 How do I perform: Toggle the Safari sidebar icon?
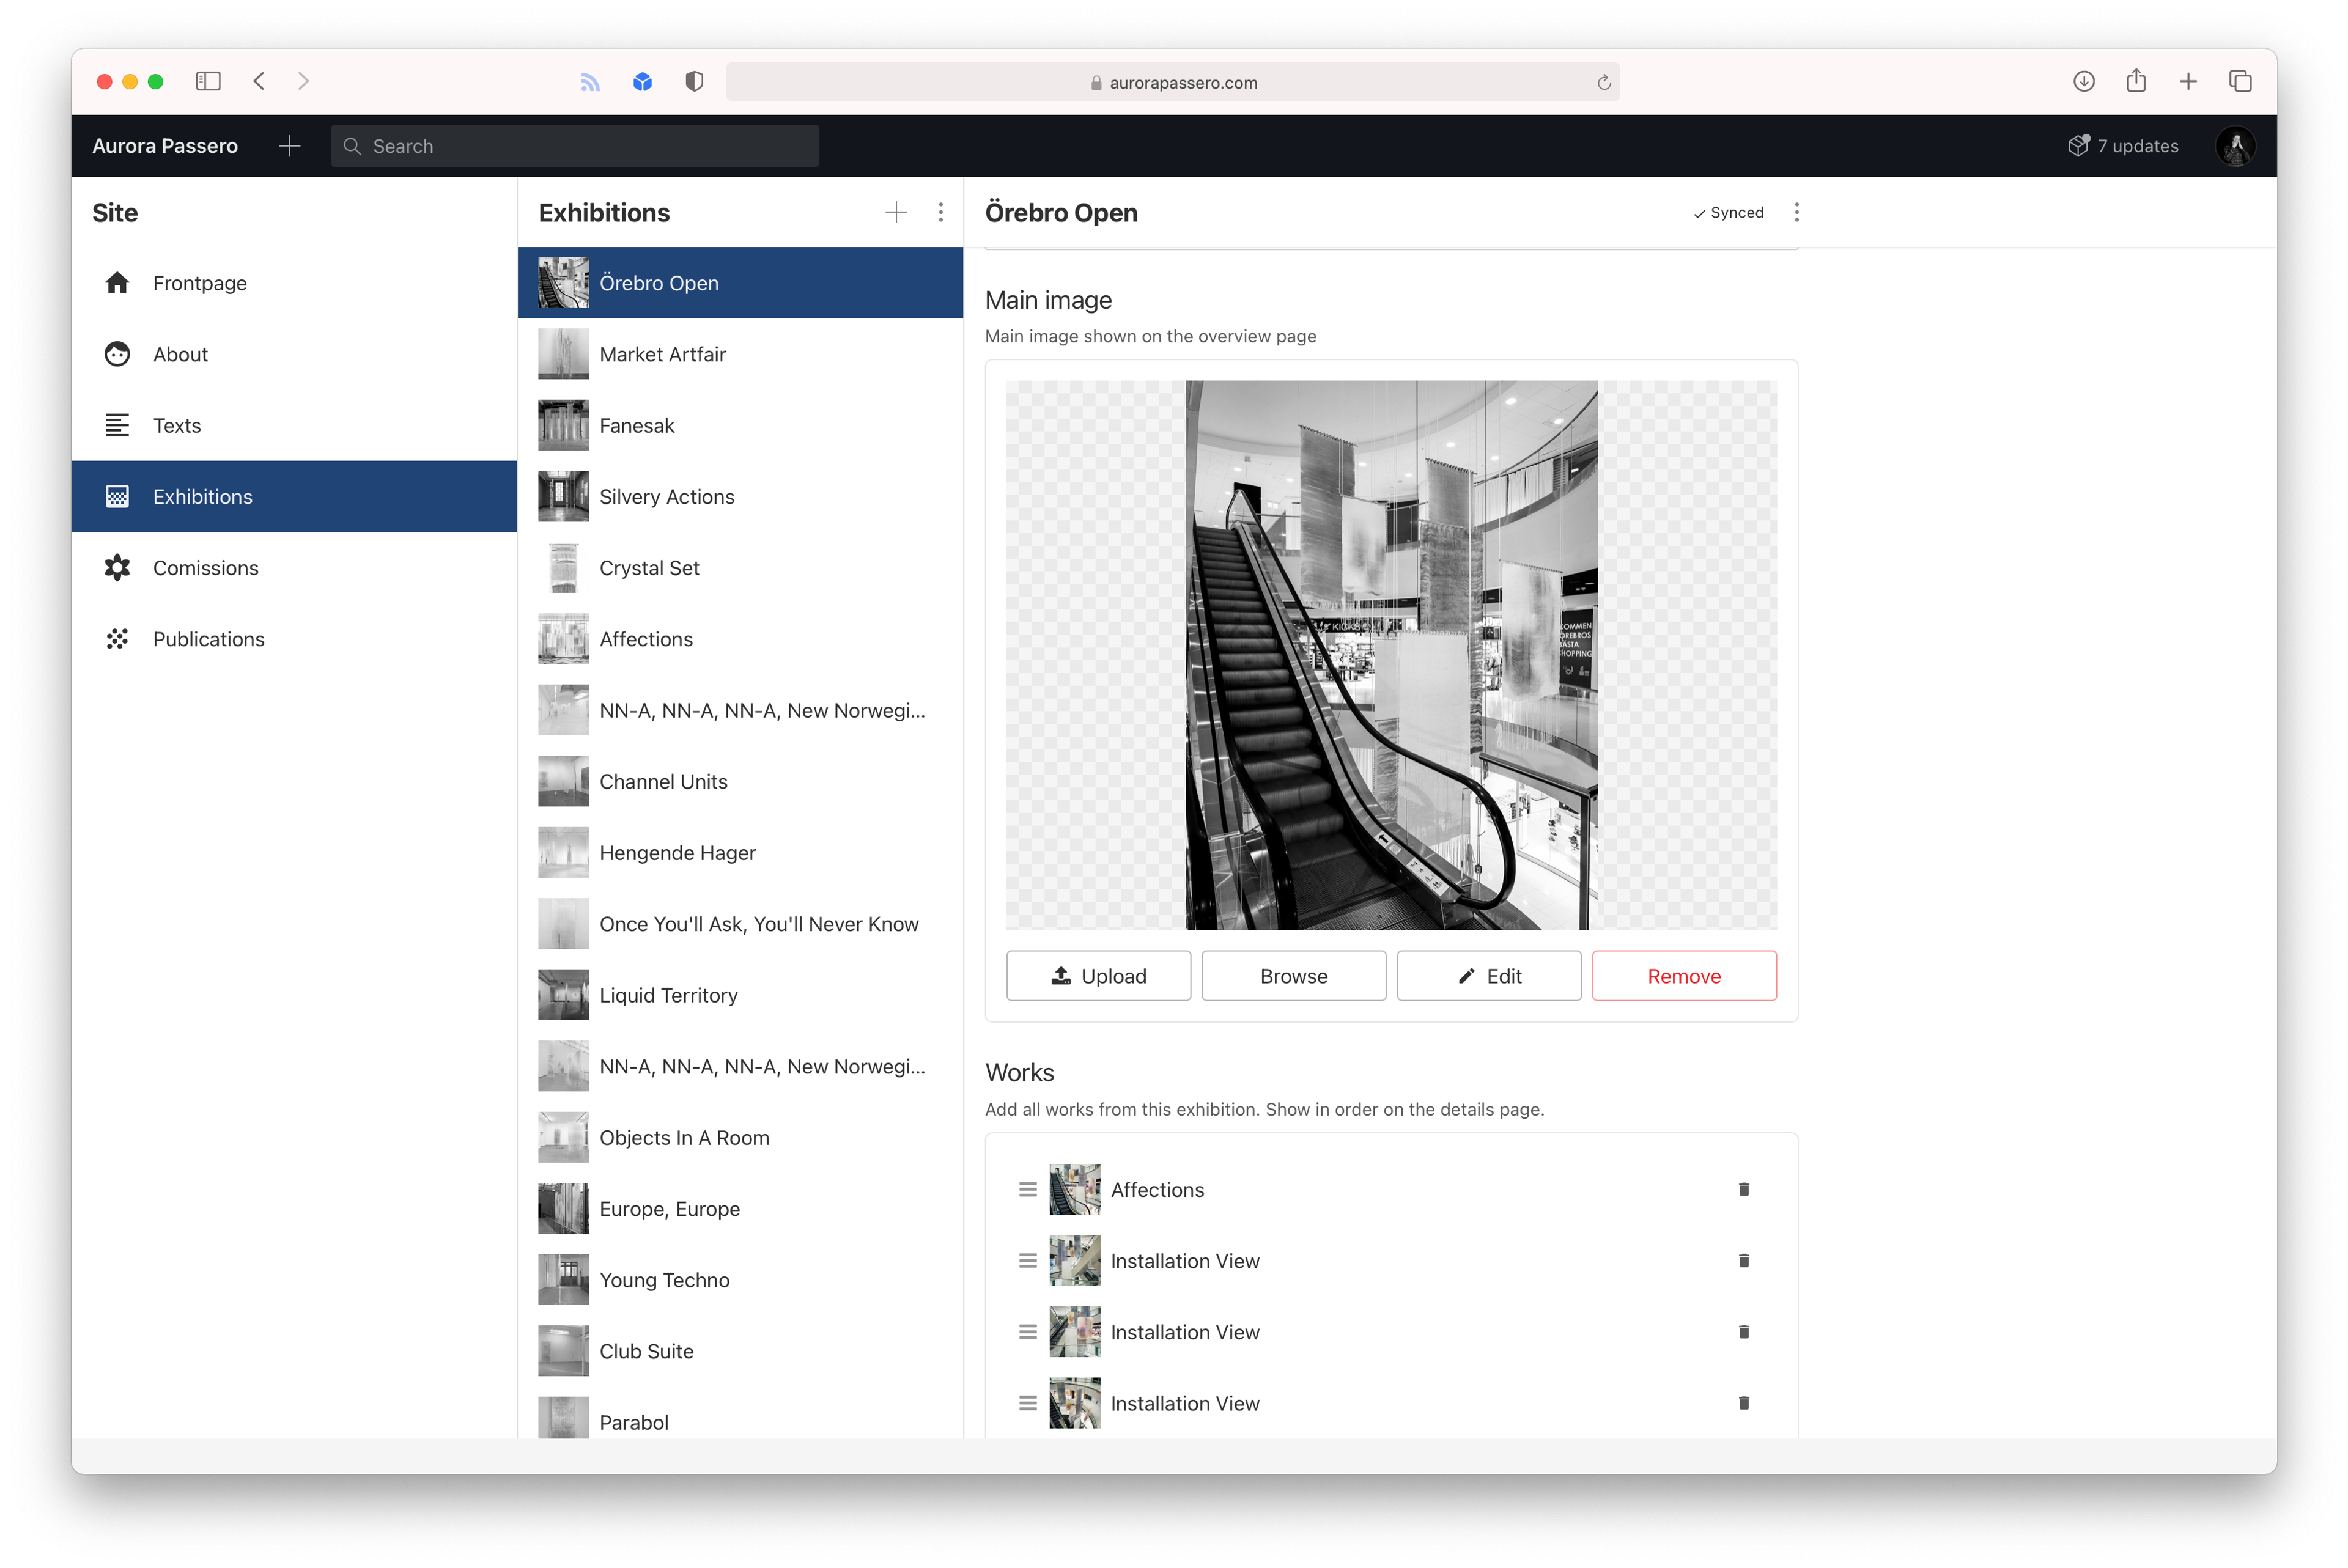pos(208,81)
